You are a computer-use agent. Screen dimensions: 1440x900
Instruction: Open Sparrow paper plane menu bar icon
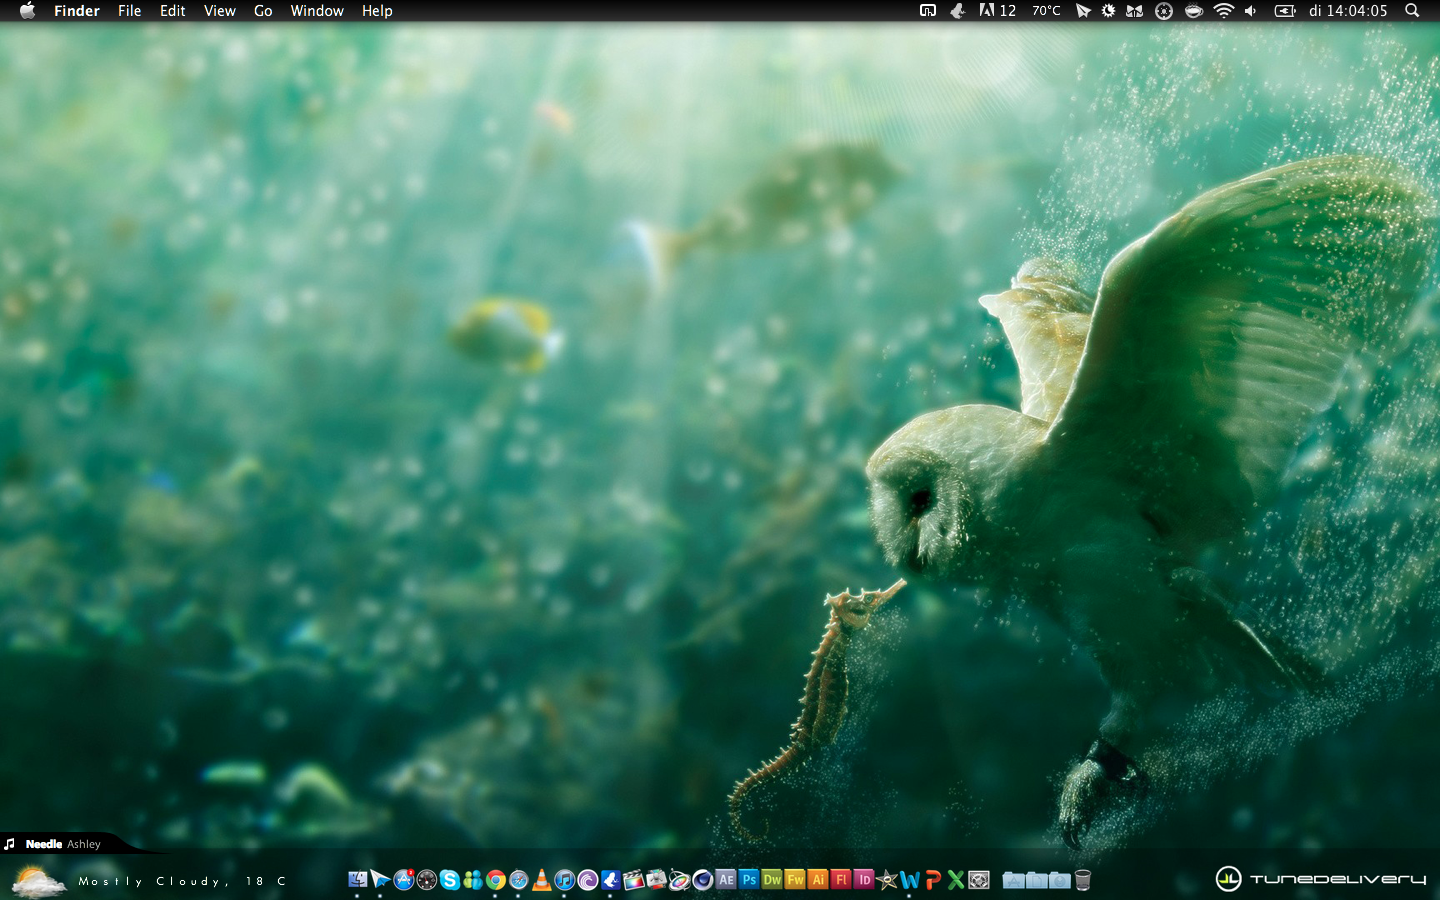point(1083,11)
